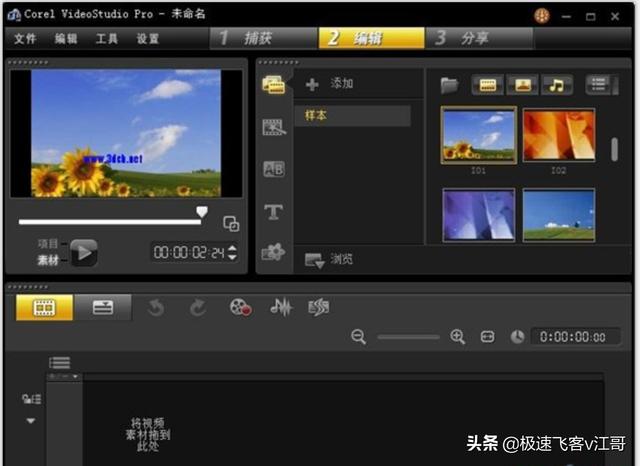Toggle photo files filter in library
This screenshot has height=466, width=640.
[522, 85]
